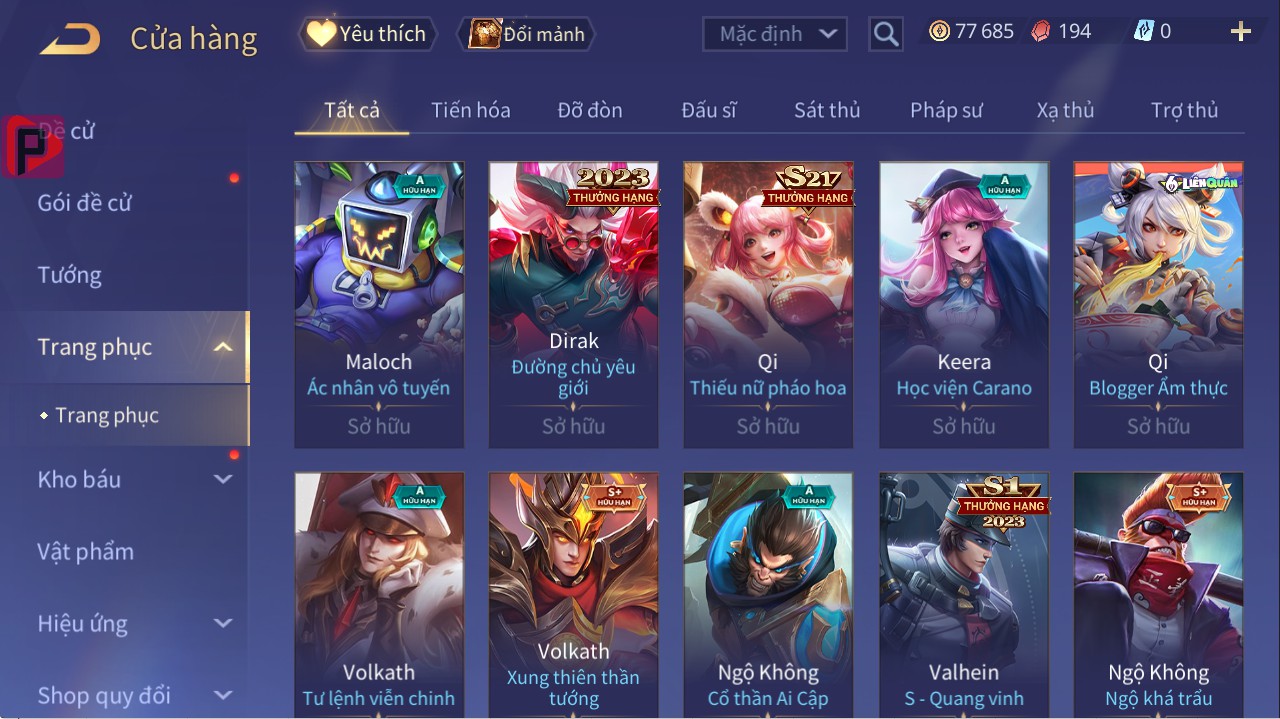The image size is (1280, 719).
Task: Select Maloch Ác nhân vô tuyến skin
Action: point(379,304)
